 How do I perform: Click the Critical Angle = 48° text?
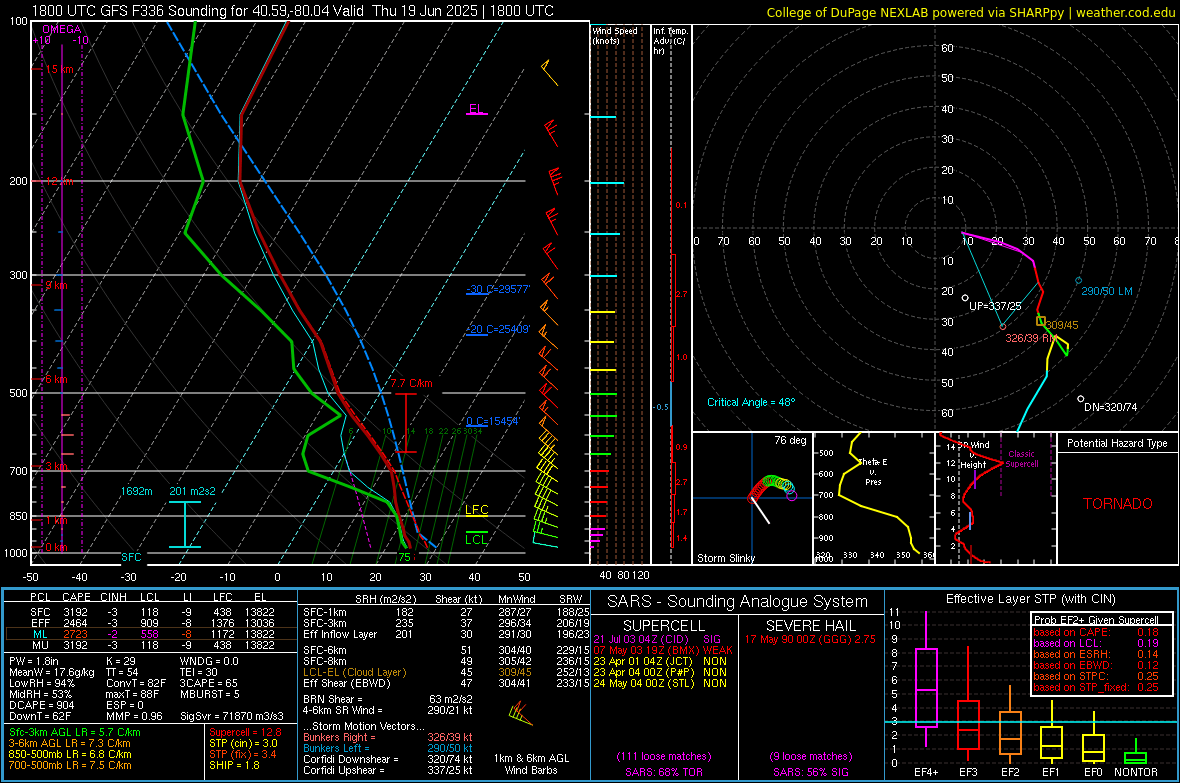pos(750,402)
